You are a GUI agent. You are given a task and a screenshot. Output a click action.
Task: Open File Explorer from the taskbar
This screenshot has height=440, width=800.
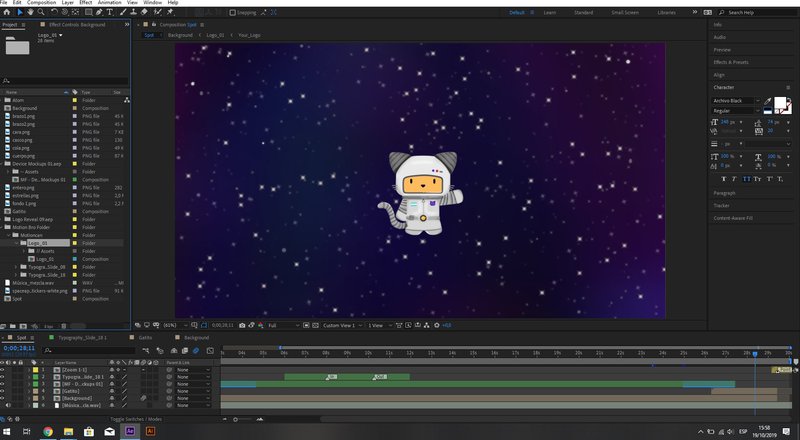tap(68, 431)
